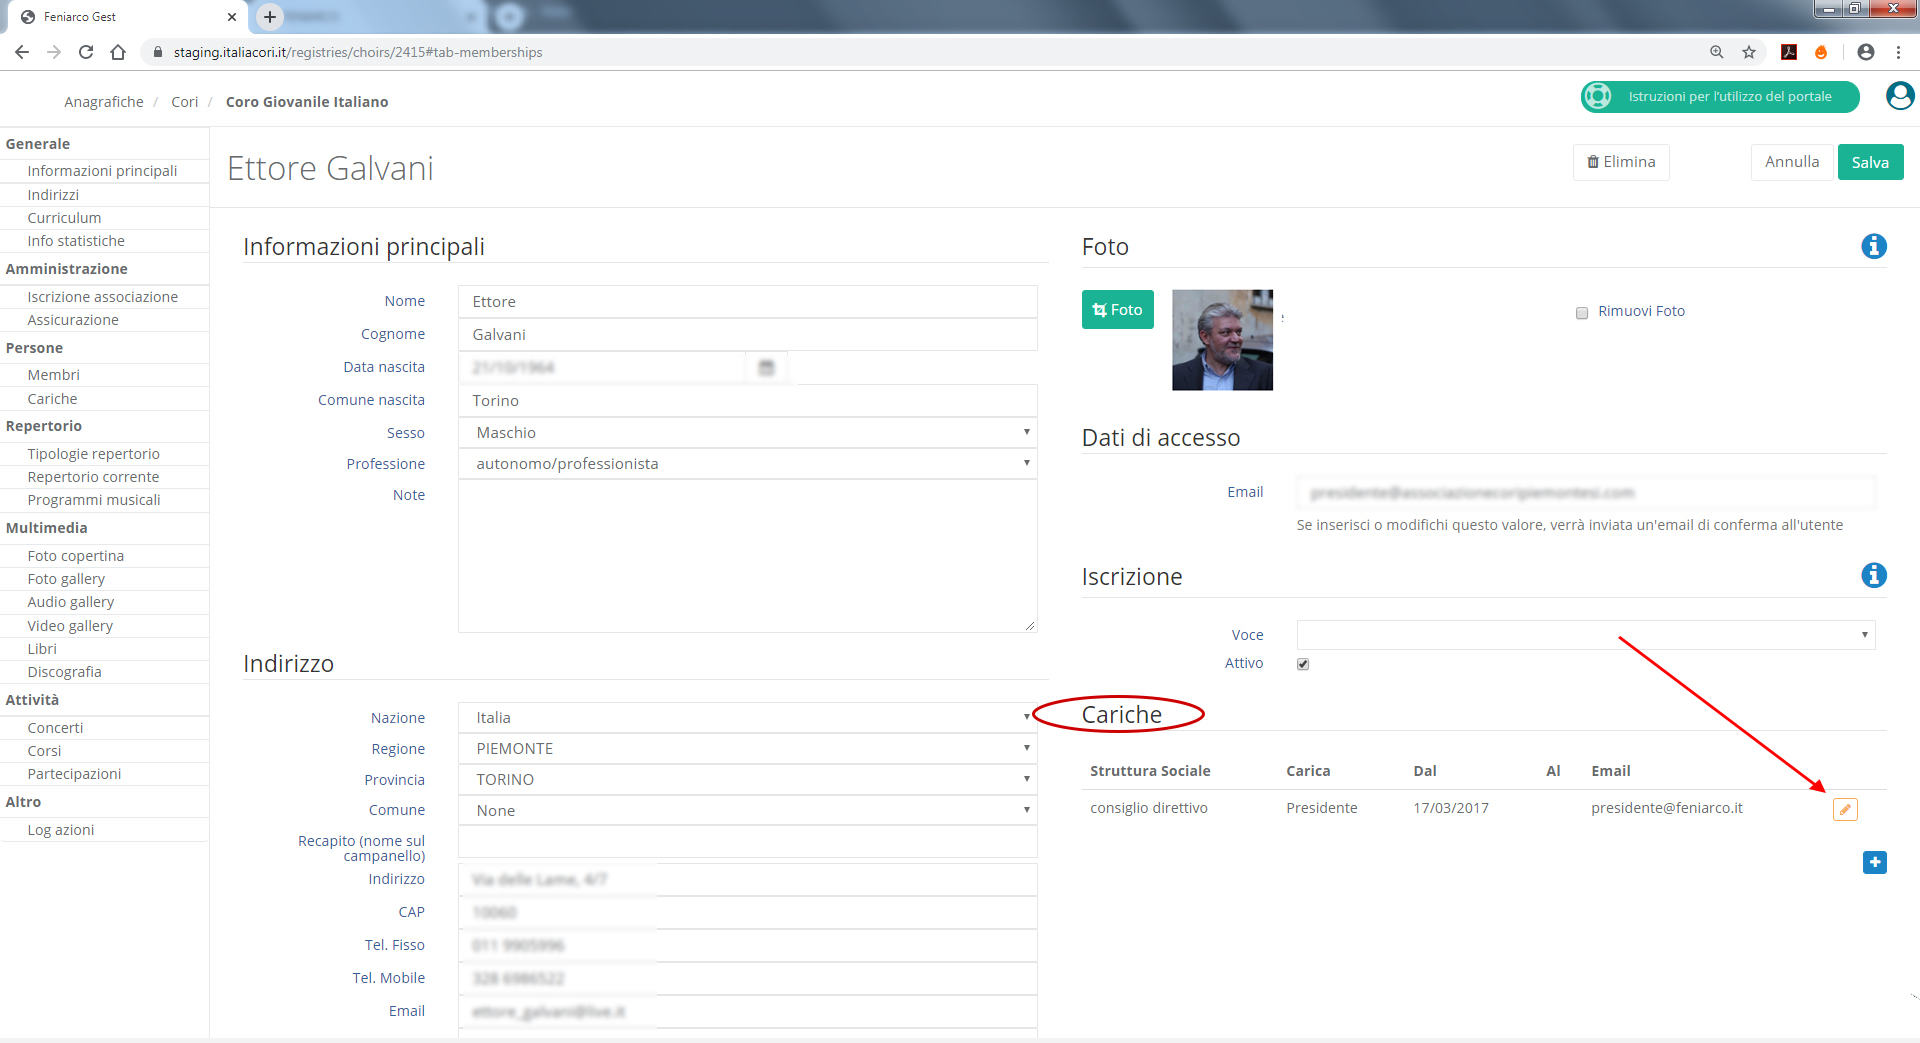Click the user profile icon in header

click(x=1899, y=96)
